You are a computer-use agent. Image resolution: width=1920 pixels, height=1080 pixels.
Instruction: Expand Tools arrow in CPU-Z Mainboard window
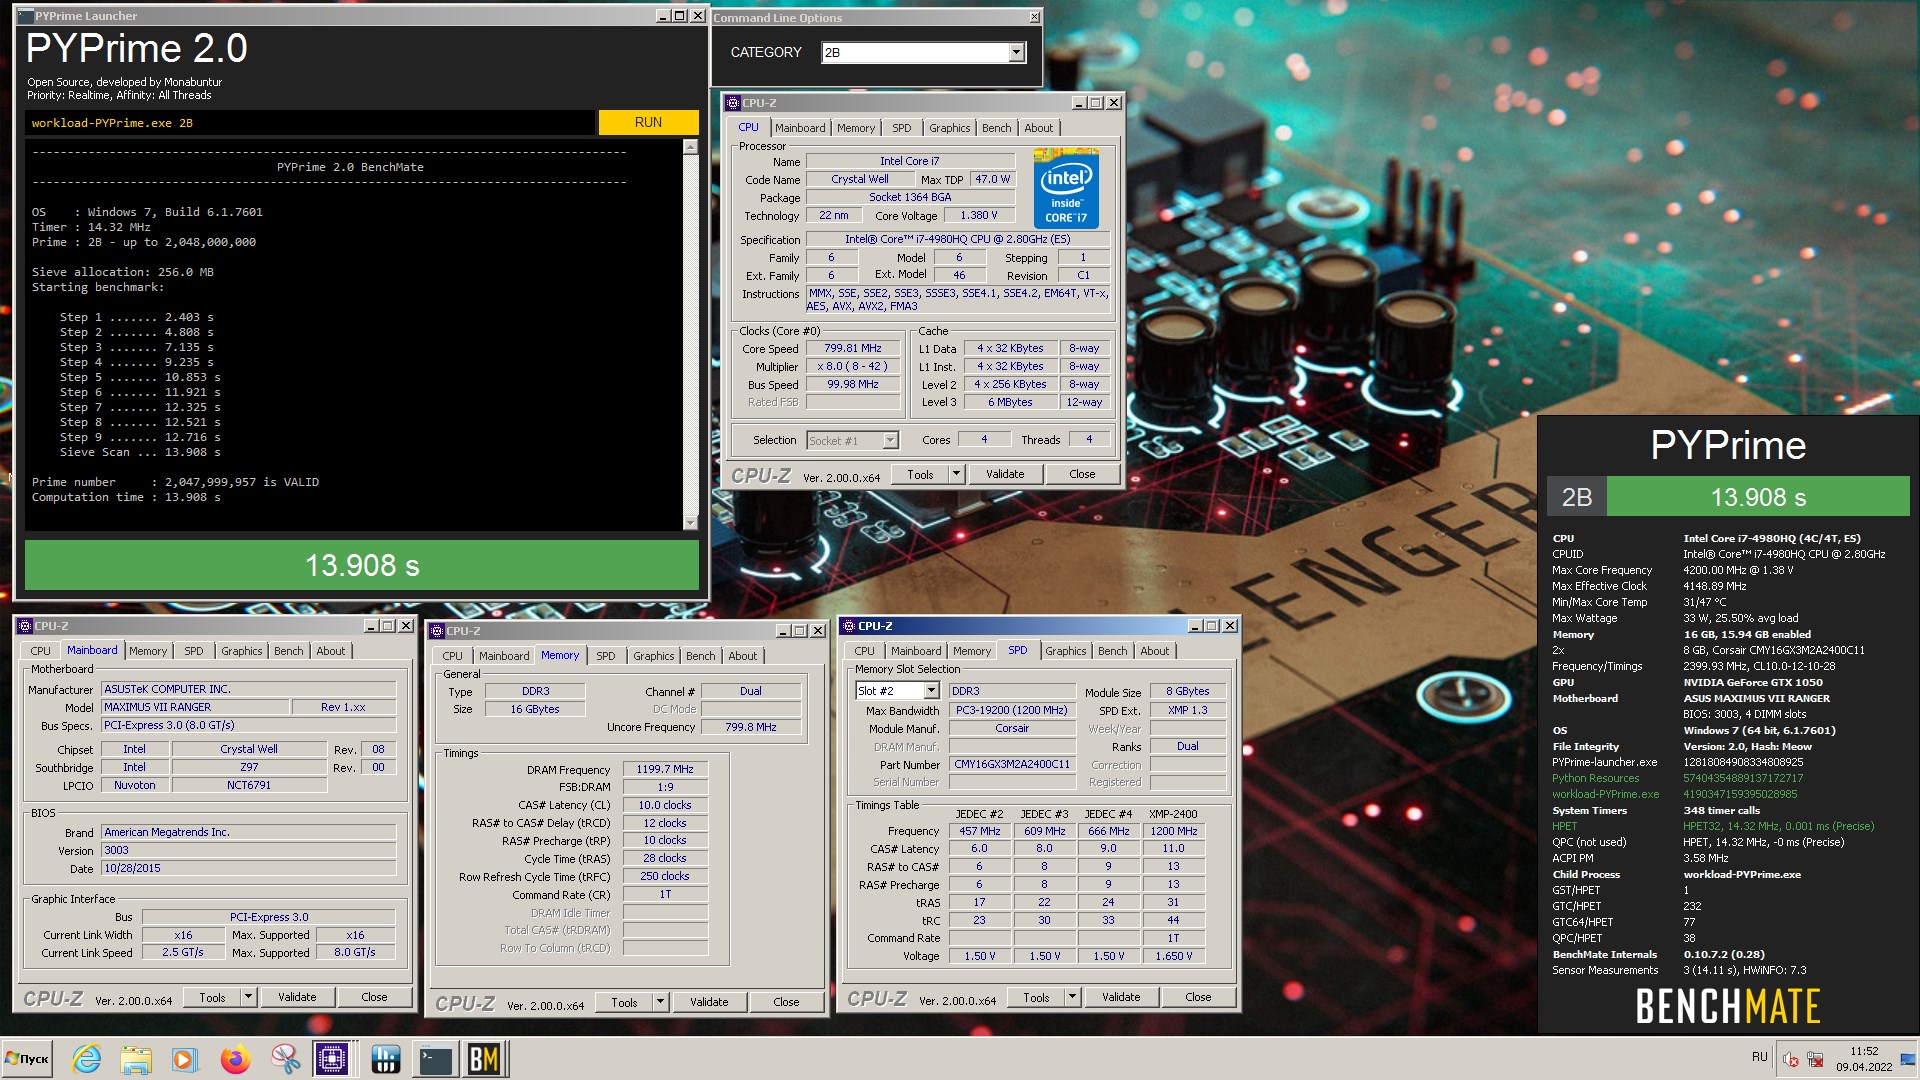[x=248, y=997]
